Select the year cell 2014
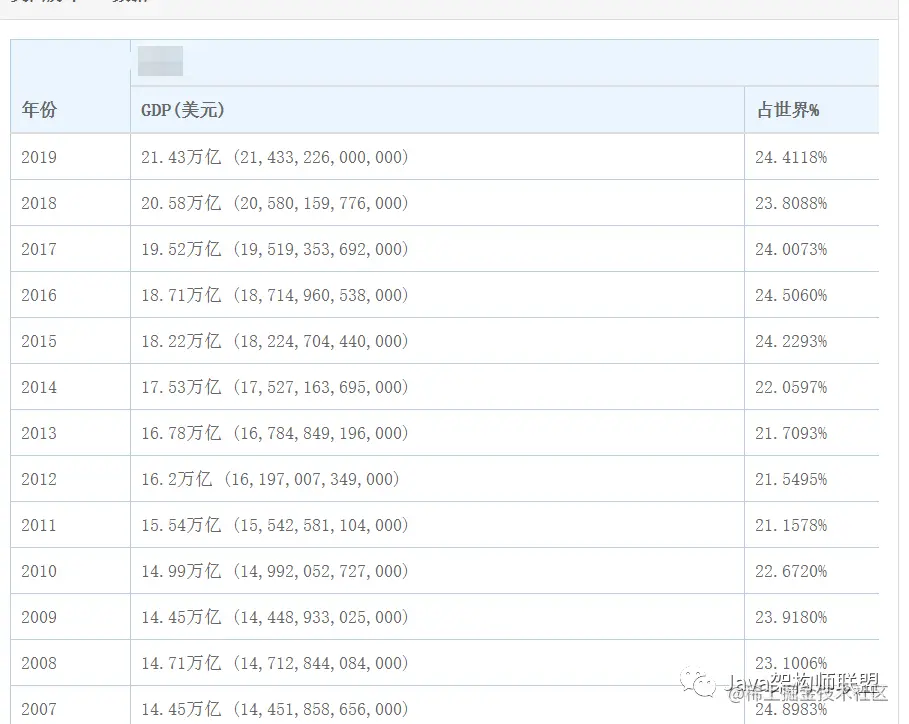Viewport: 909px width, 724px height. [x=39, y=387]
